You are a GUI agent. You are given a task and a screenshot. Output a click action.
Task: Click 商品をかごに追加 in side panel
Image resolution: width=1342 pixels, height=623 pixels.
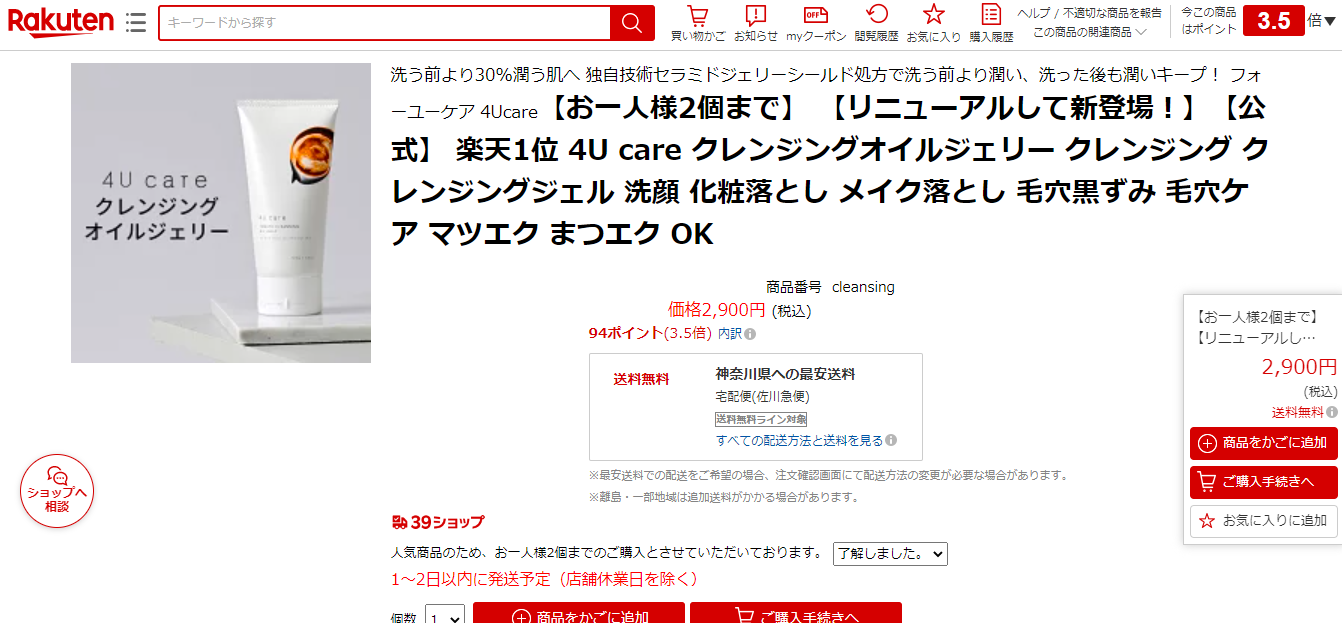(x=1263, y=443)
